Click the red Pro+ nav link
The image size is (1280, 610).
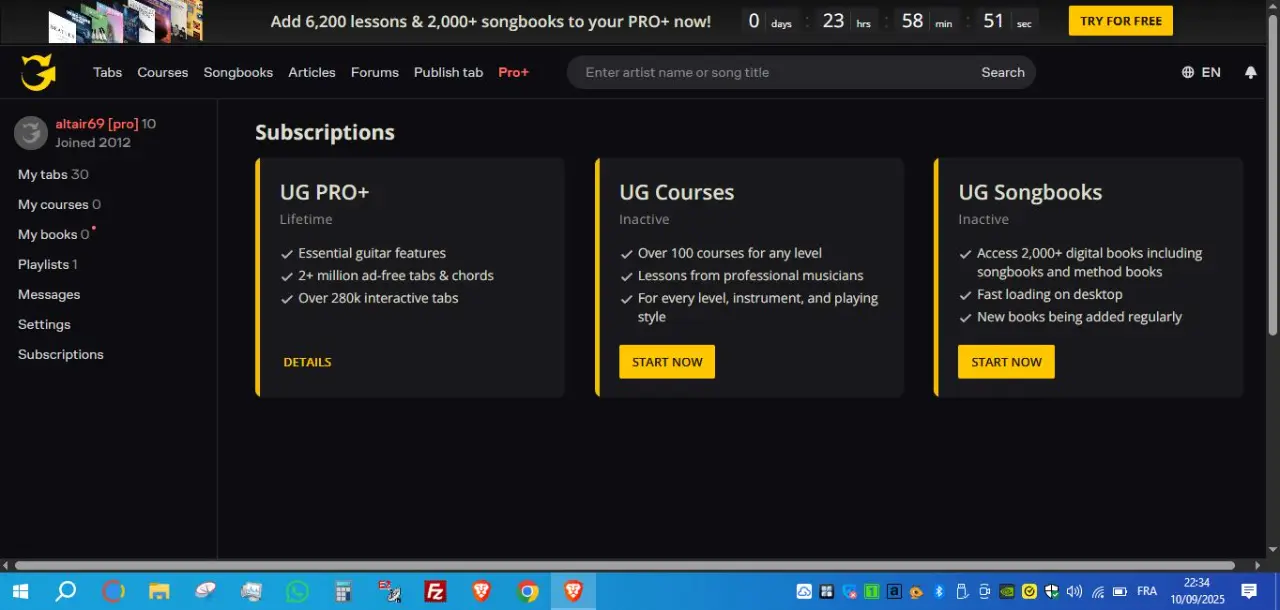(x=514, y=72)
